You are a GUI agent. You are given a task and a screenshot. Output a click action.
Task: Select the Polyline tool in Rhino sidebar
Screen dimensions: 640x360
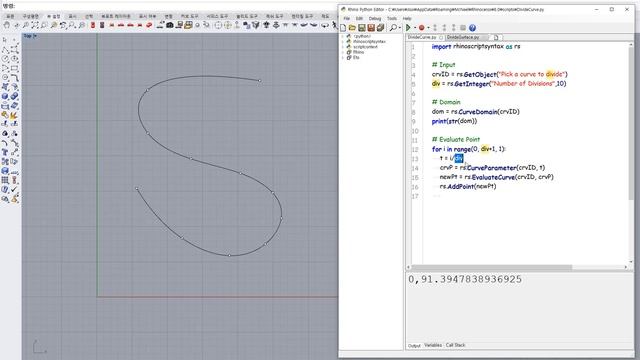[x=5, y=49]
